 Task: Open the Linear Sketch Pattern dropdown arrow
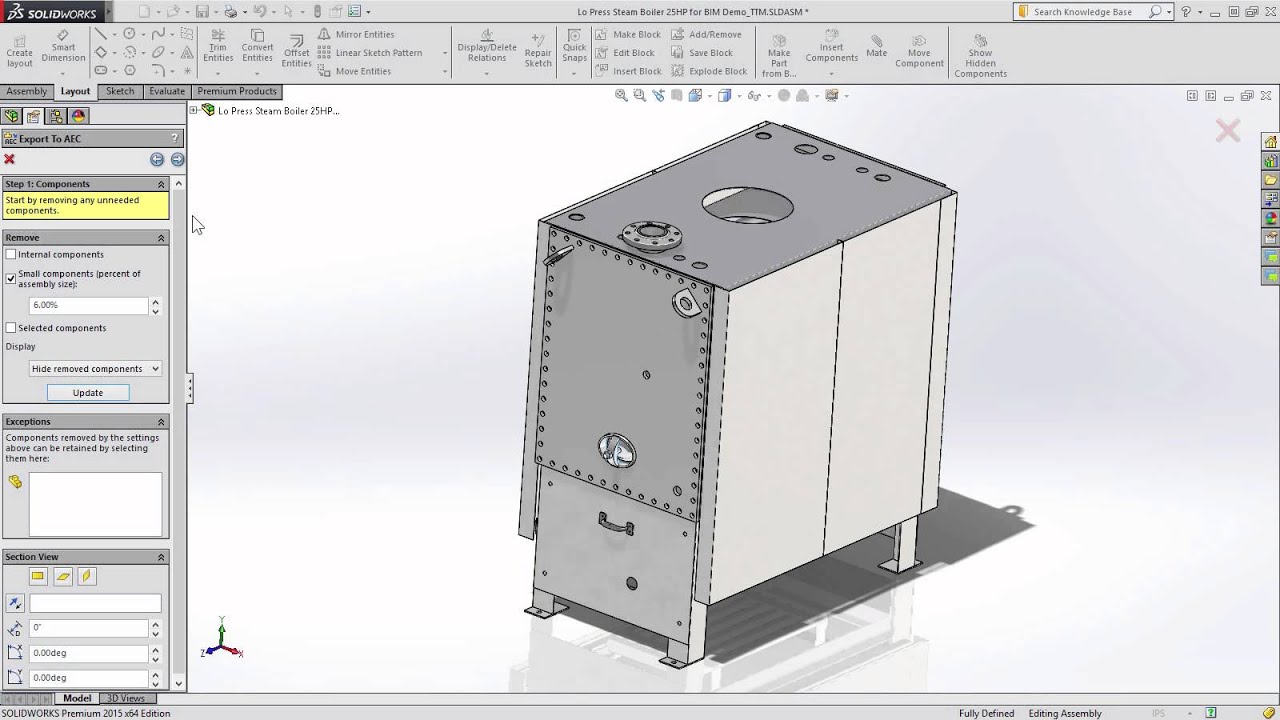coord(444,53)
